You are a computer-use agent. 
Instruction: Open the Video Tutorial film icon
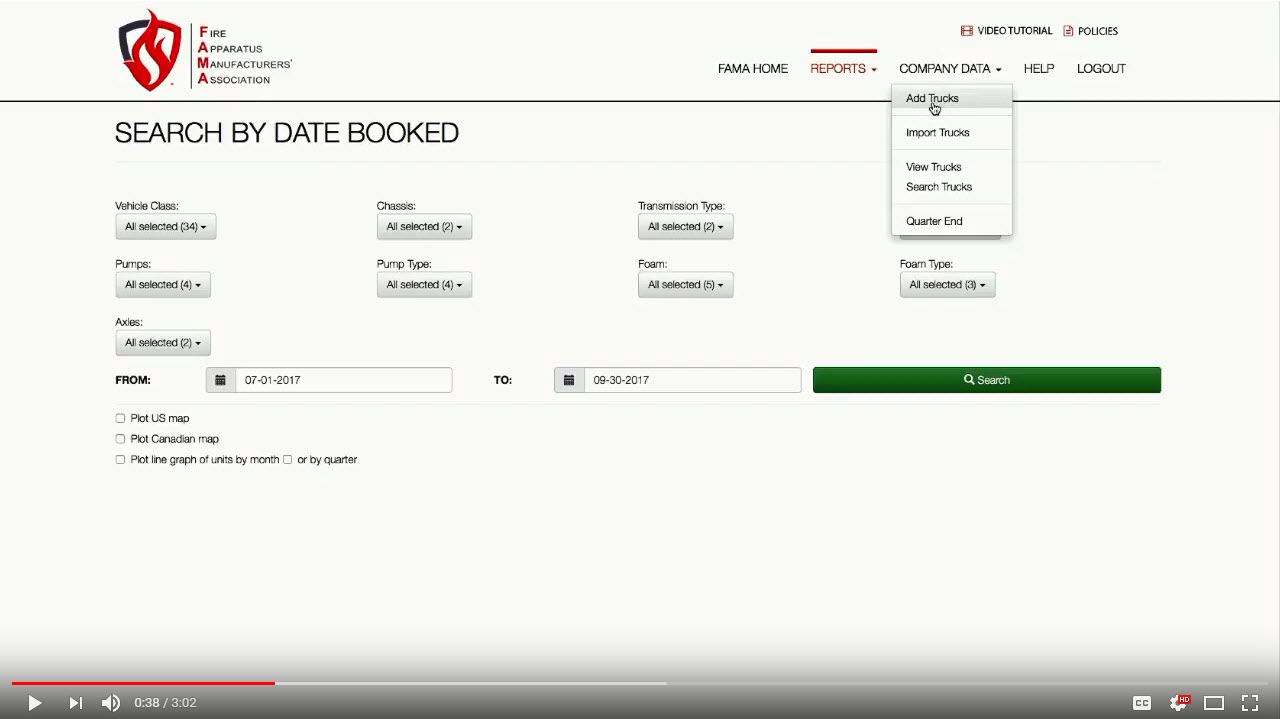(966, 31)
